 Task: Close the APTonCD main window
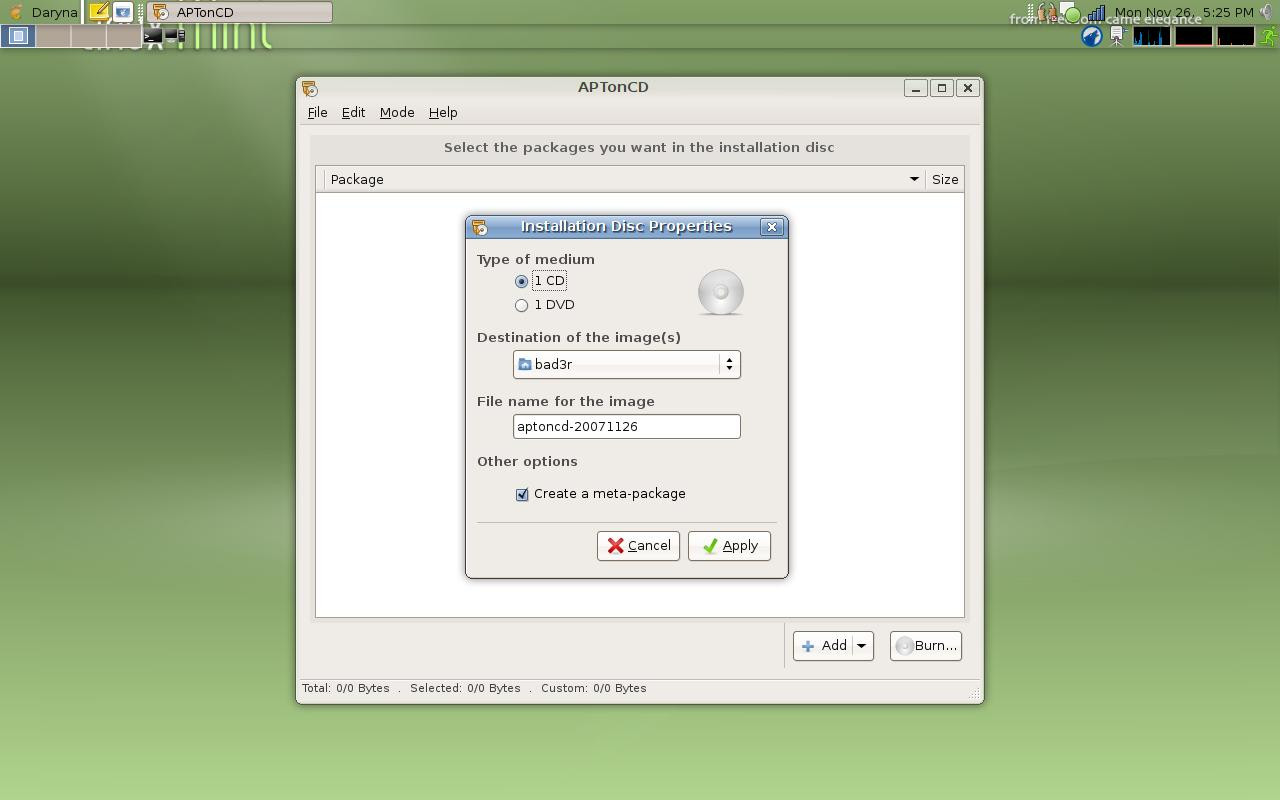pyautogui.click(x=967, y=88)
